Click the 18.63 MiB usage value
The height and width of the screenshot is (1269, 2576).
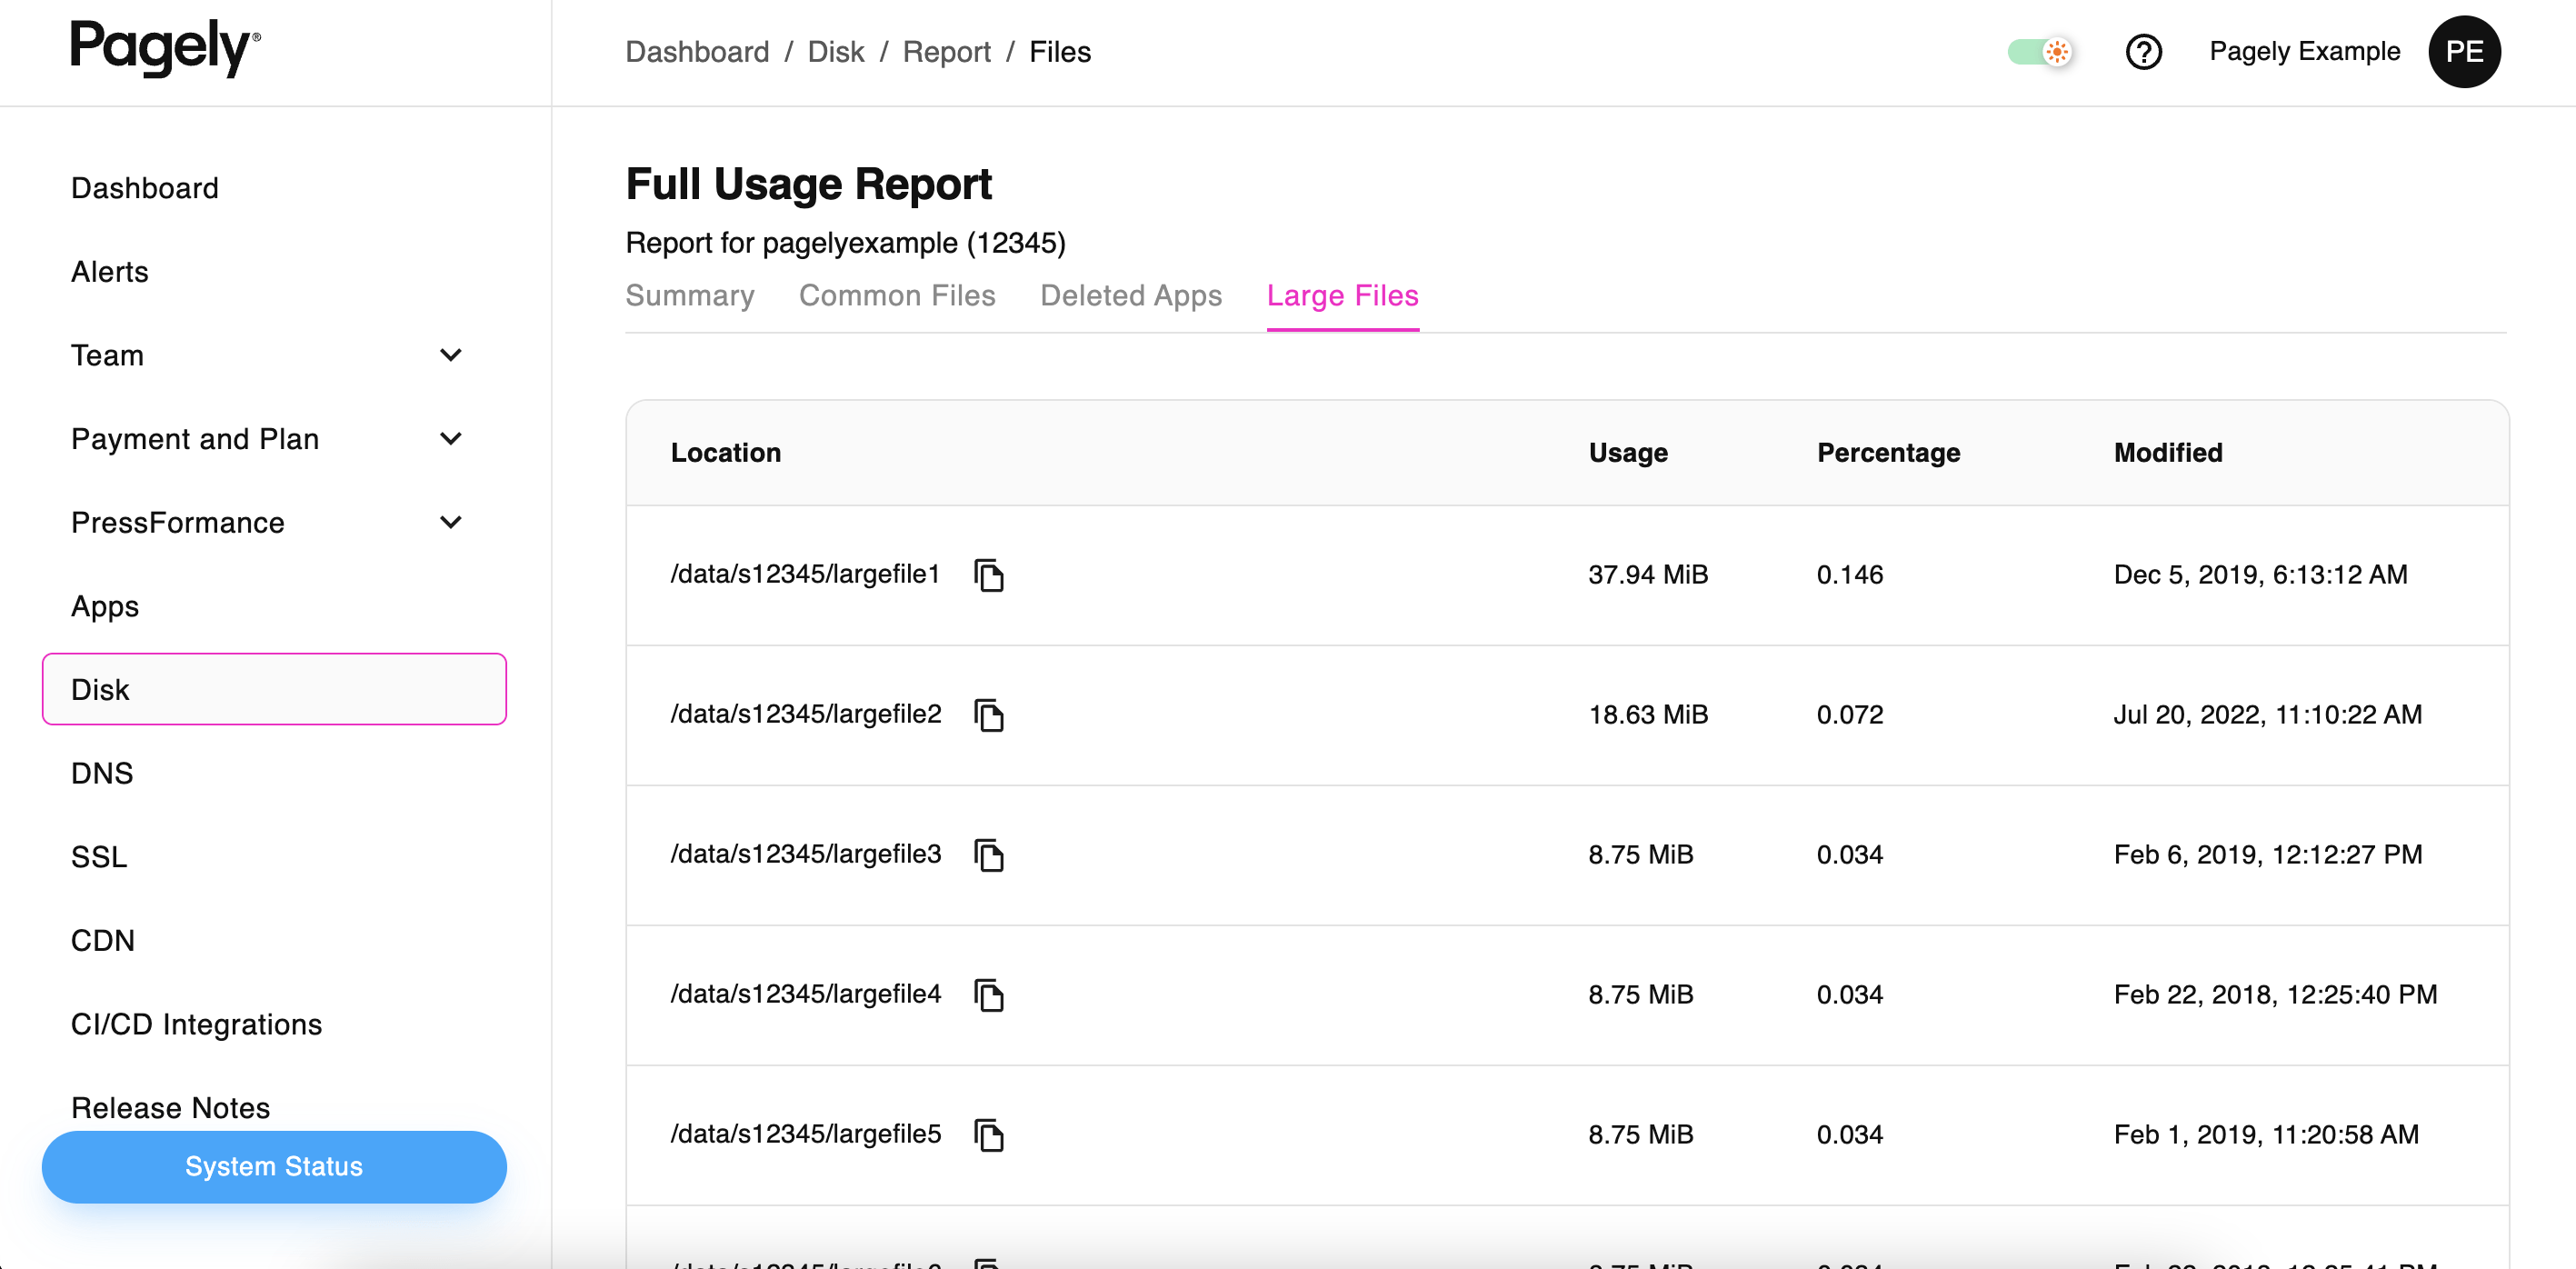click(1648, 715)
